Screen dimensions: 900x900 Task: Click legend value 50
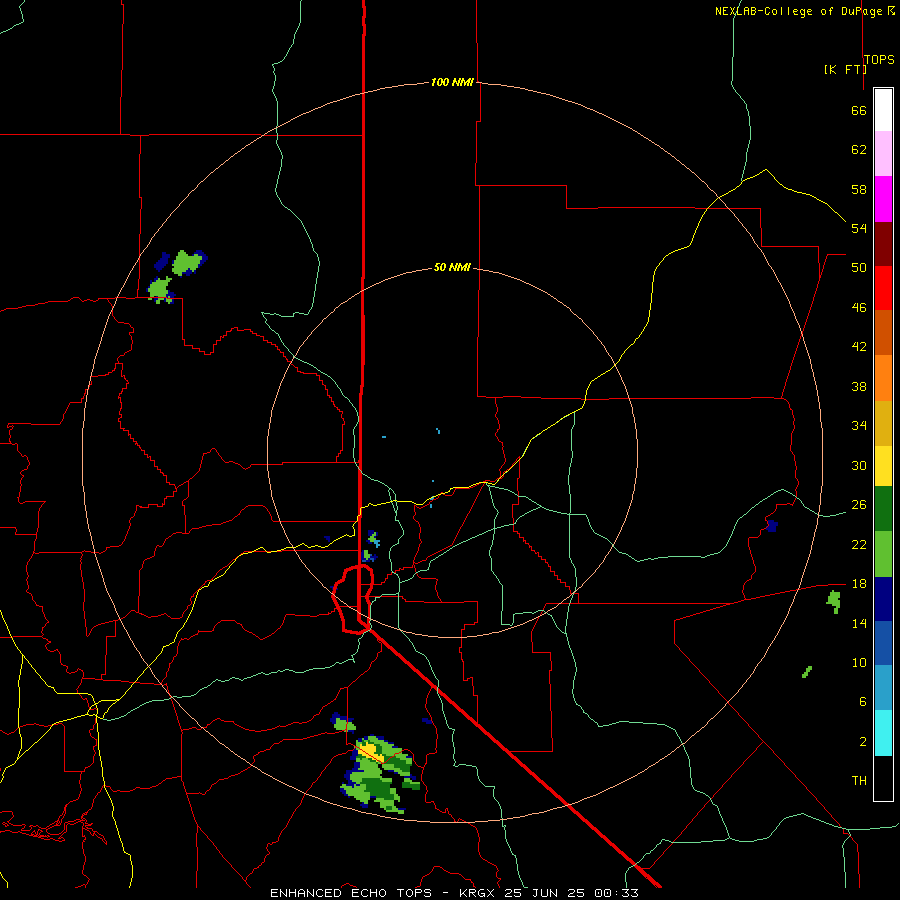coord(859,268)
